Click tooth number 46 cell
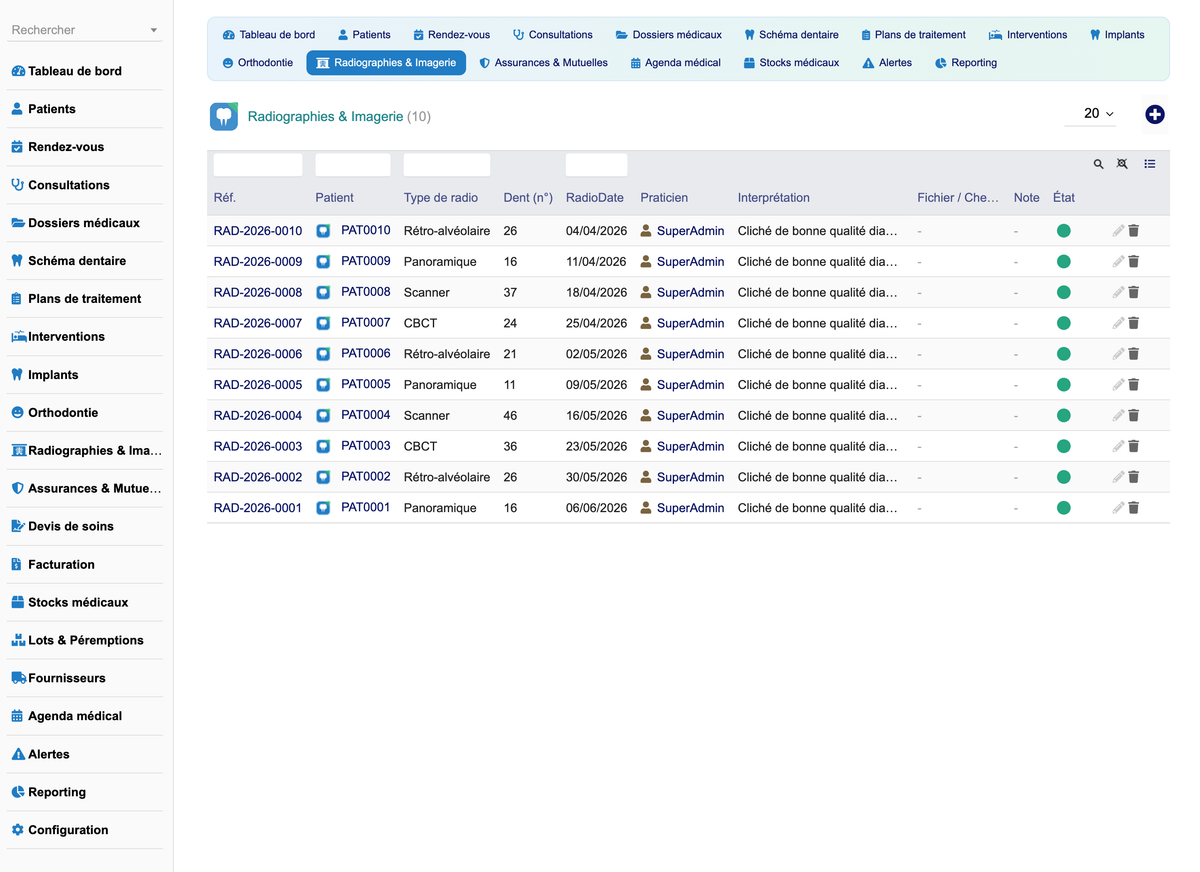 (510, 416)
